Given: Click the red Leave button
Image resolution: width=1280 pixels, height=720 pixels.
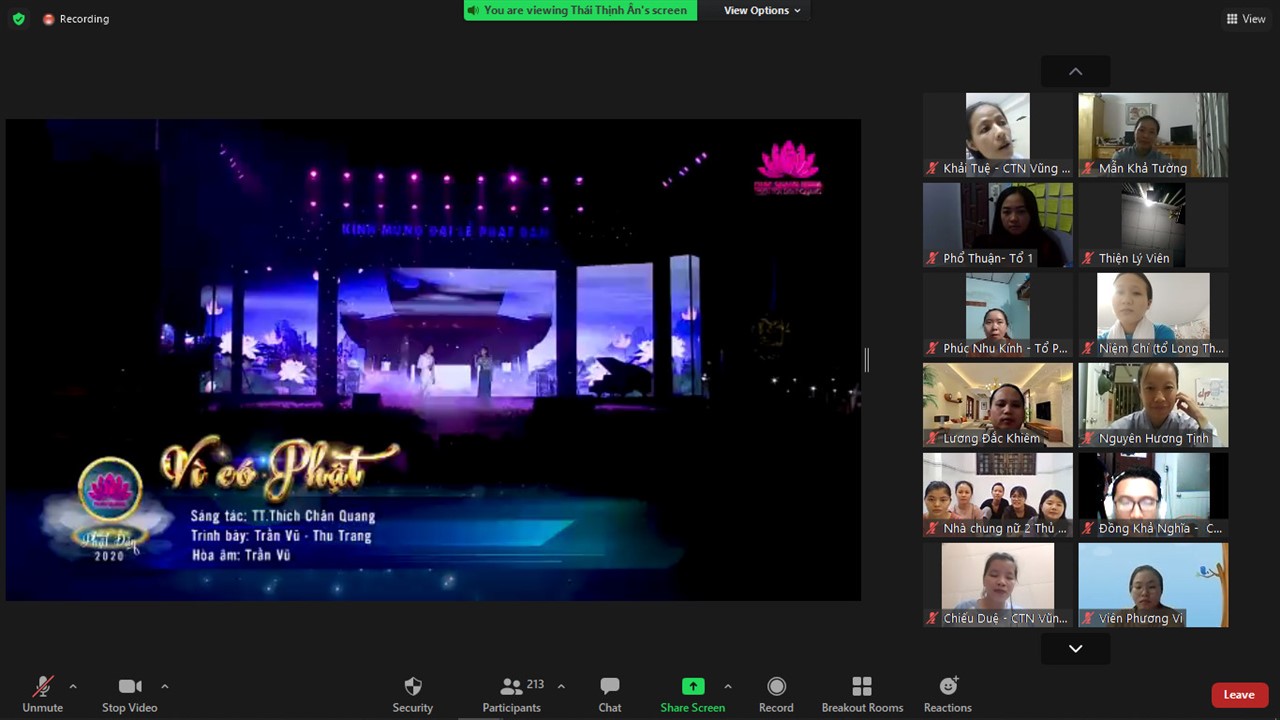Looking at the screenshot, I should pos(1239,695).
